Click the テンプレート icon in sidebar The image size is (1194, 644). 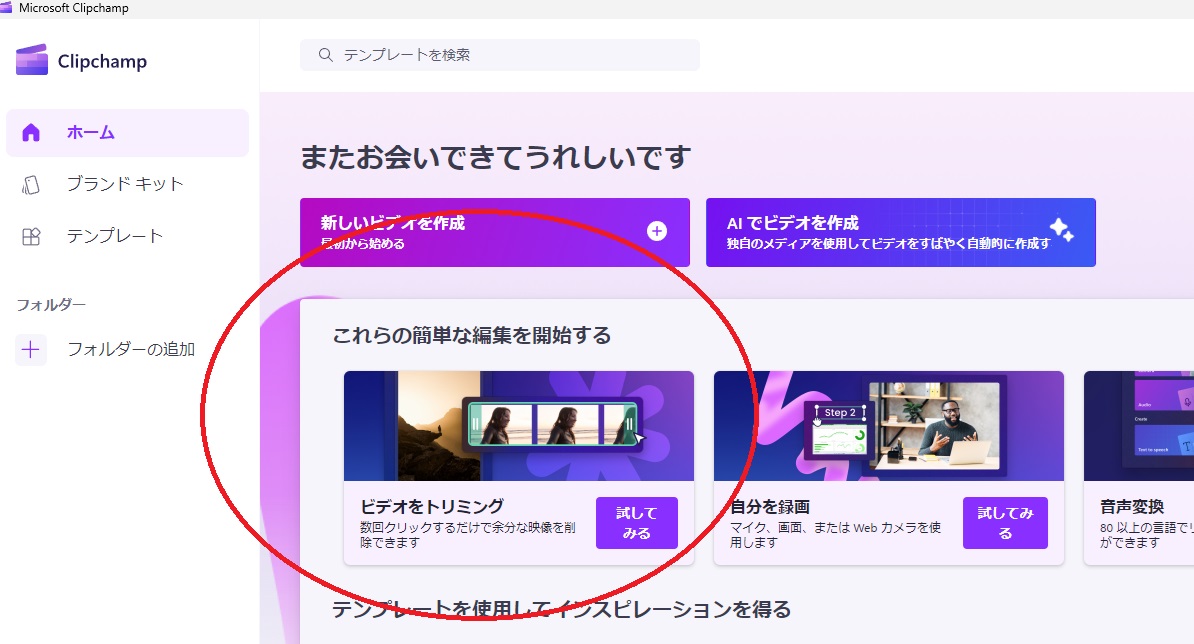(x=31, y=237)
